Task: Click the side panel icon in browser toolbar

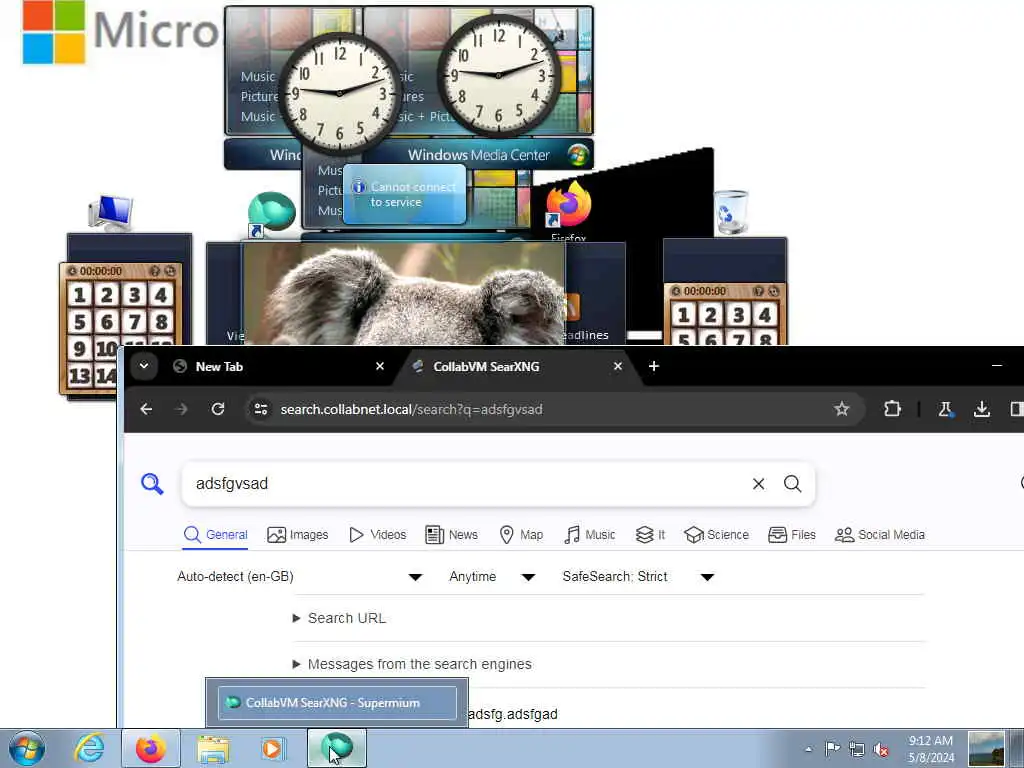Action: 1016,409
